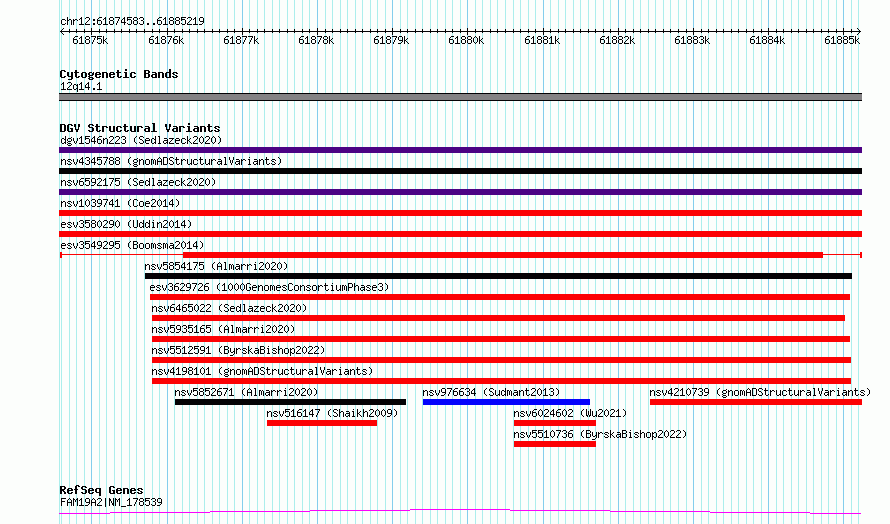
Task: Open esv3549295 (Boomsma2014) variant label
Action: tap(132, 245)
